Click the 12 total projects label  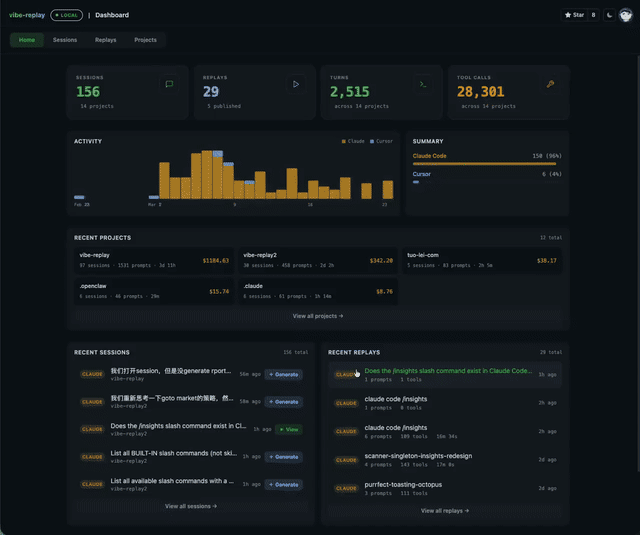(551, 238)
